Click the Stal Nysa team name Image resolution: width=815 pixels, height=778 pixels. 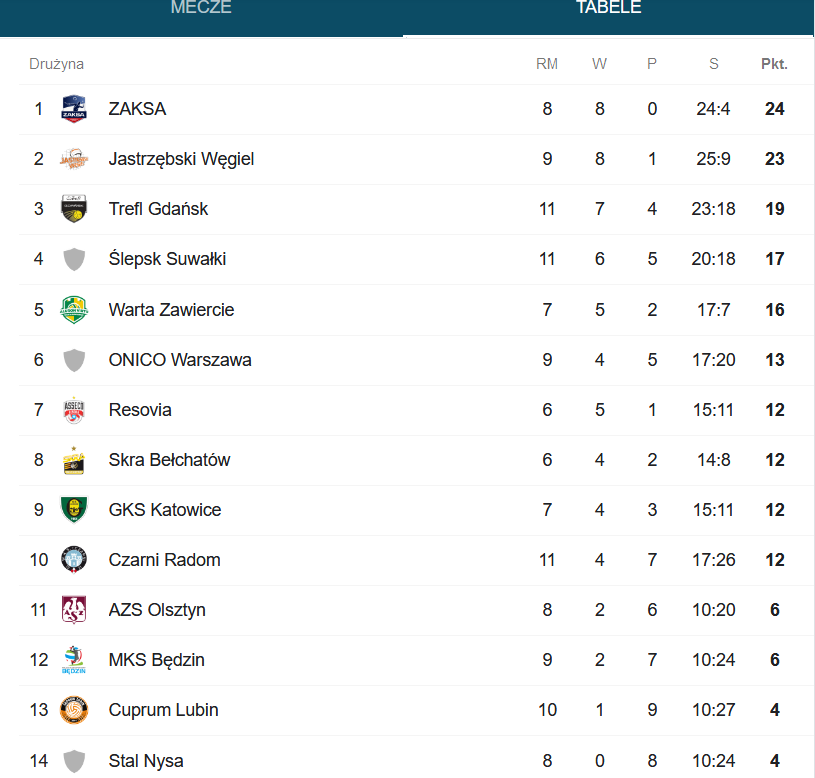click(x=146, y=761)
